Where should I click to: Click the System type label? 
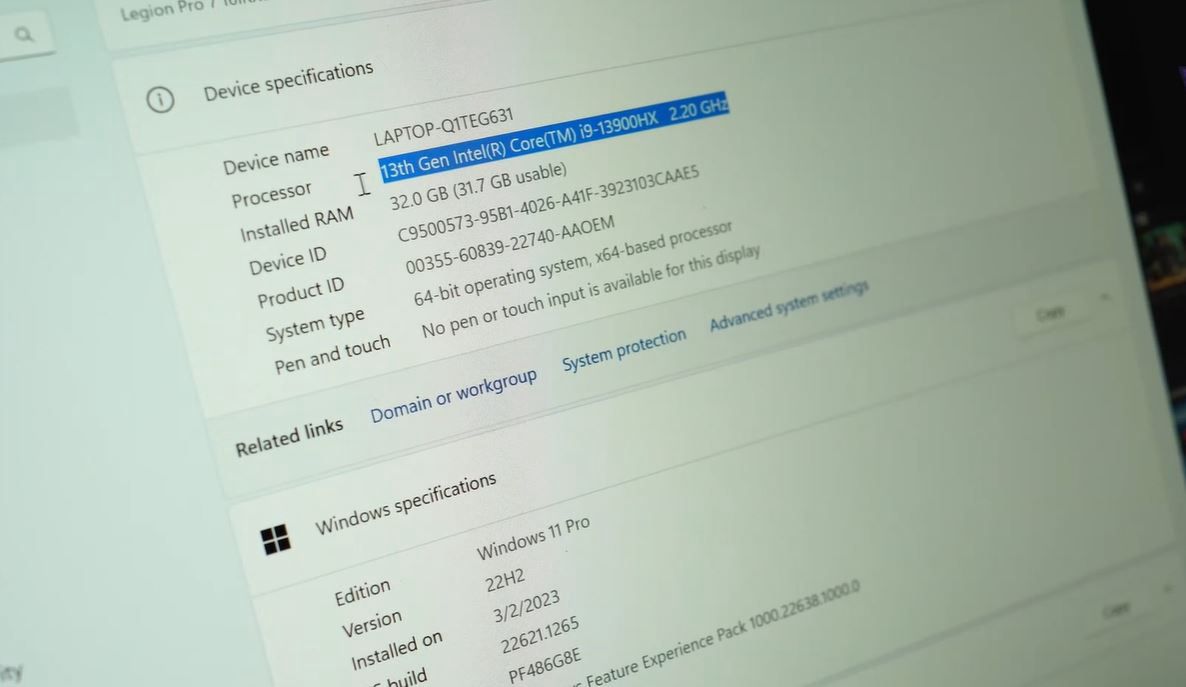[x=315, y=325]
